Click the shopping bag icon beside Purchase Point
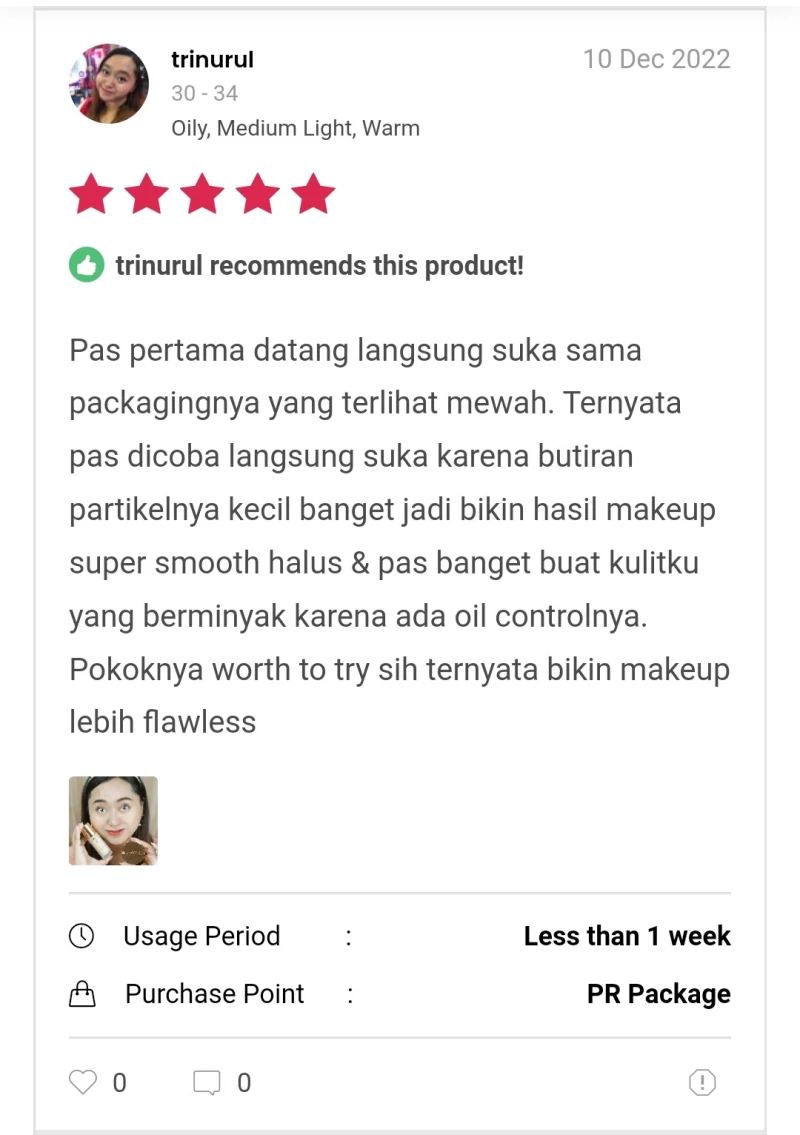The width and height of the screenshot is (800, 1135). point(81,994)
